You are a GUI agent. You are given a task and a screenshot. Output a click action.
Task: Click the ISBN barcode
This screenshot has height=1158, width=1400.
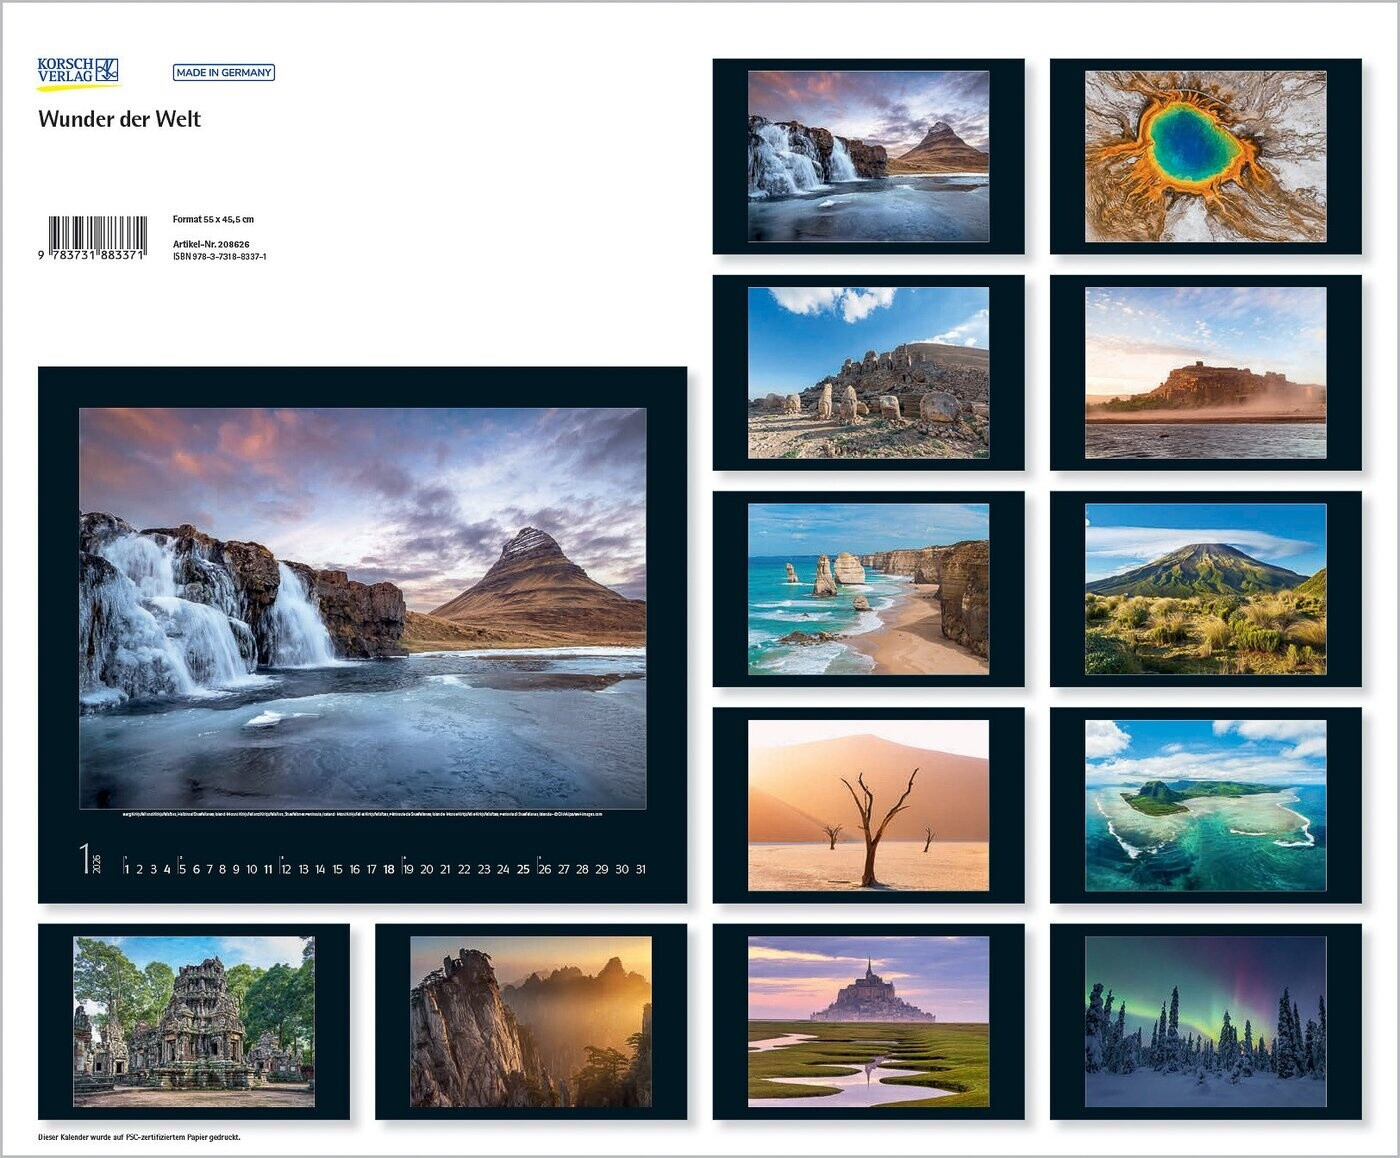pos(97,237)
